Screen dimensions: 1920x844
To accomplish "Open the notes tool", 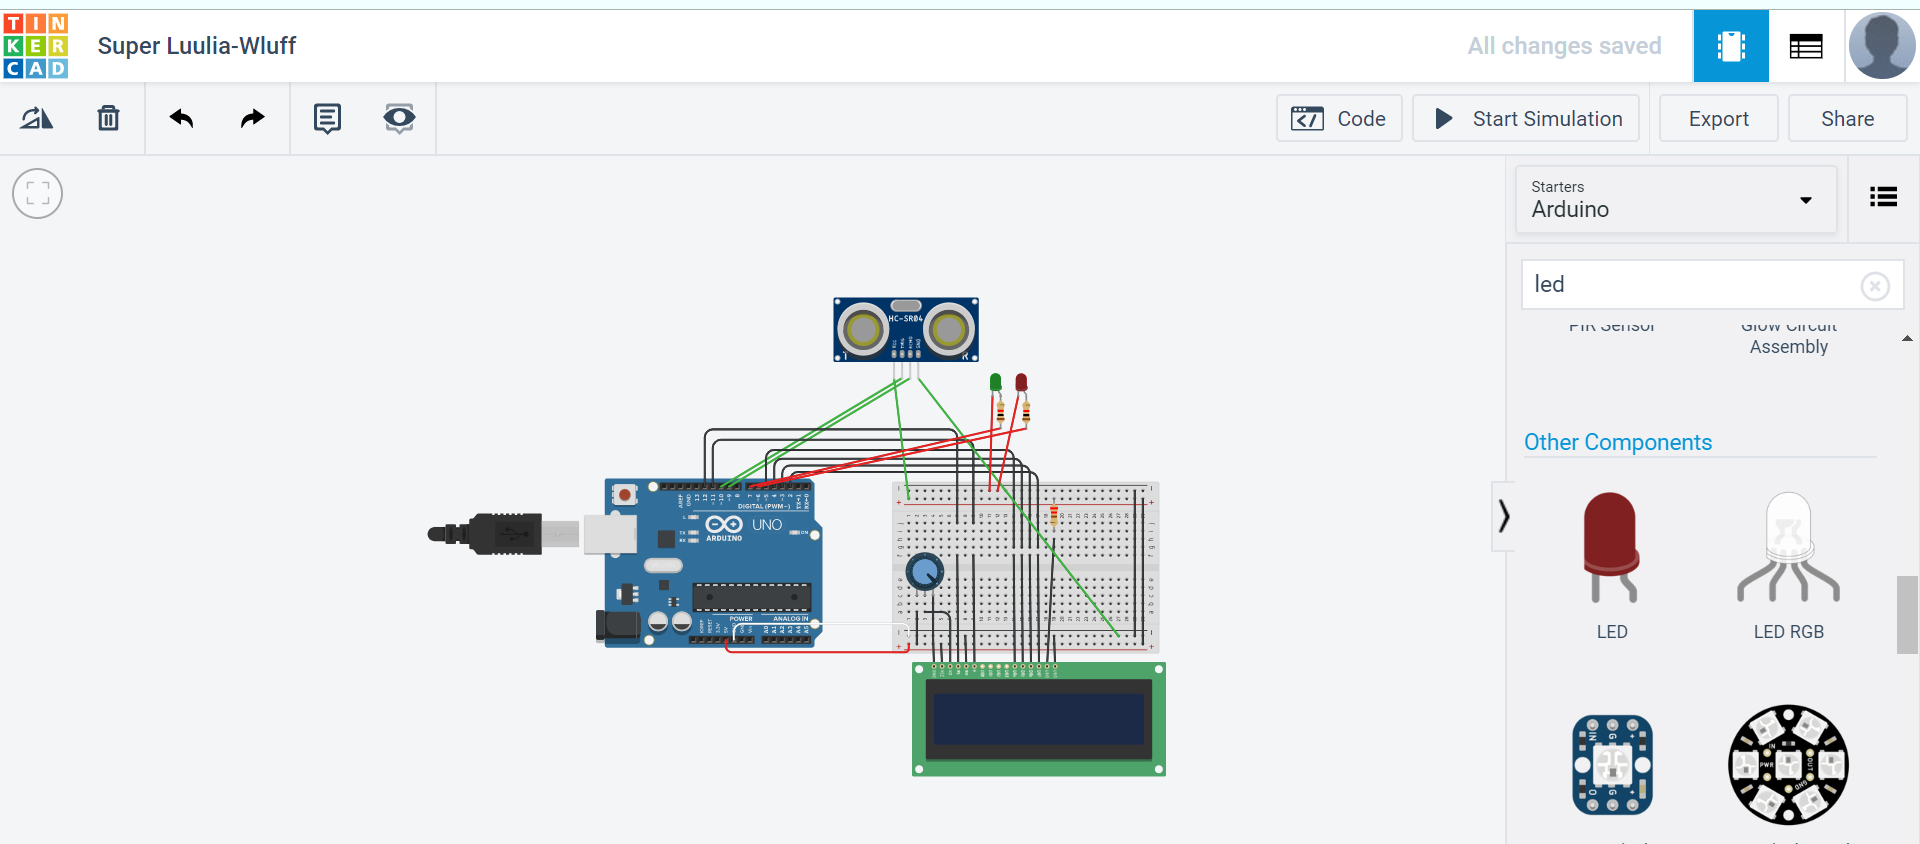I will pyautogui.click(x=327, y=118).
